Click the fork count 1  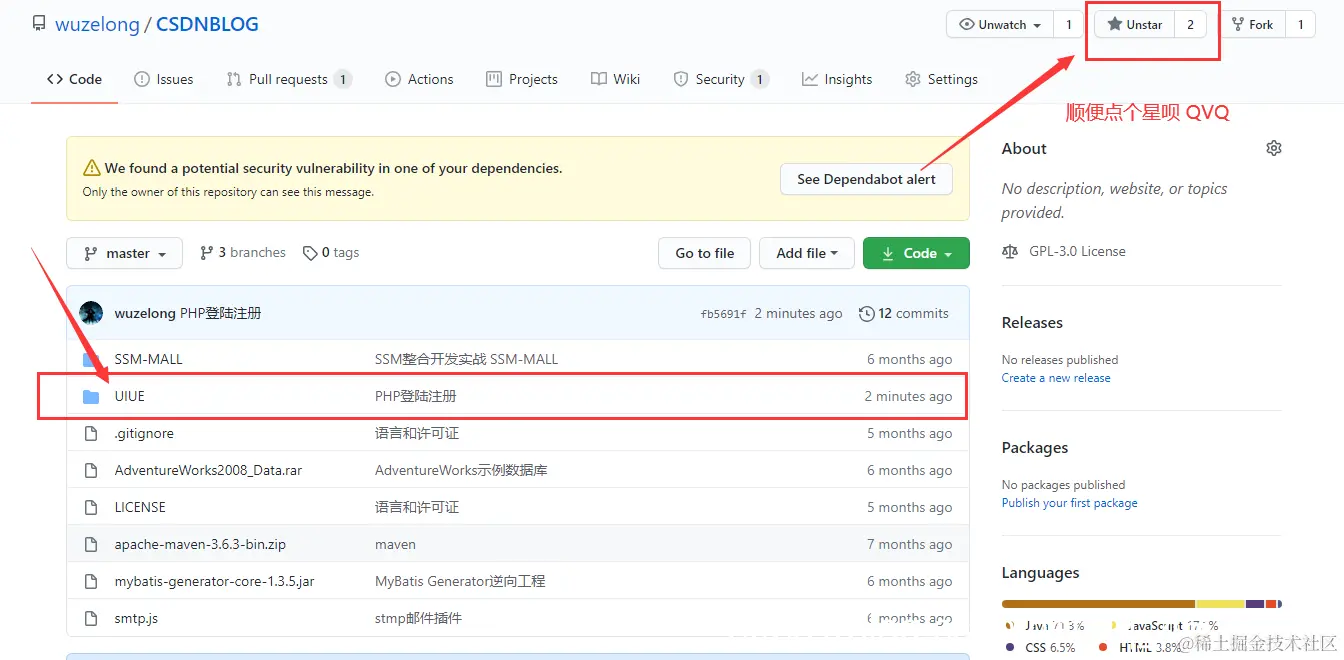pos(1300,25)
